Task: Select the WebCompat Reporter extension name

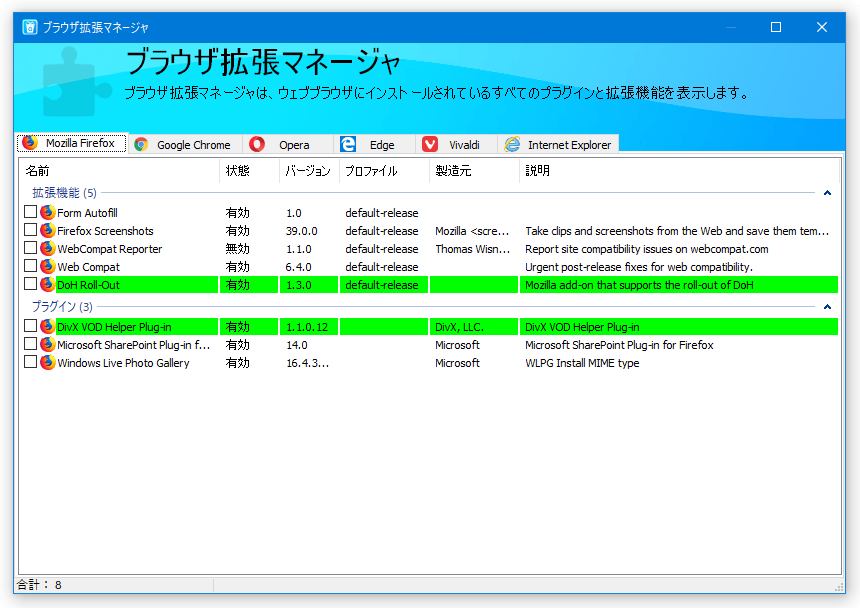Action: (110, 249)
